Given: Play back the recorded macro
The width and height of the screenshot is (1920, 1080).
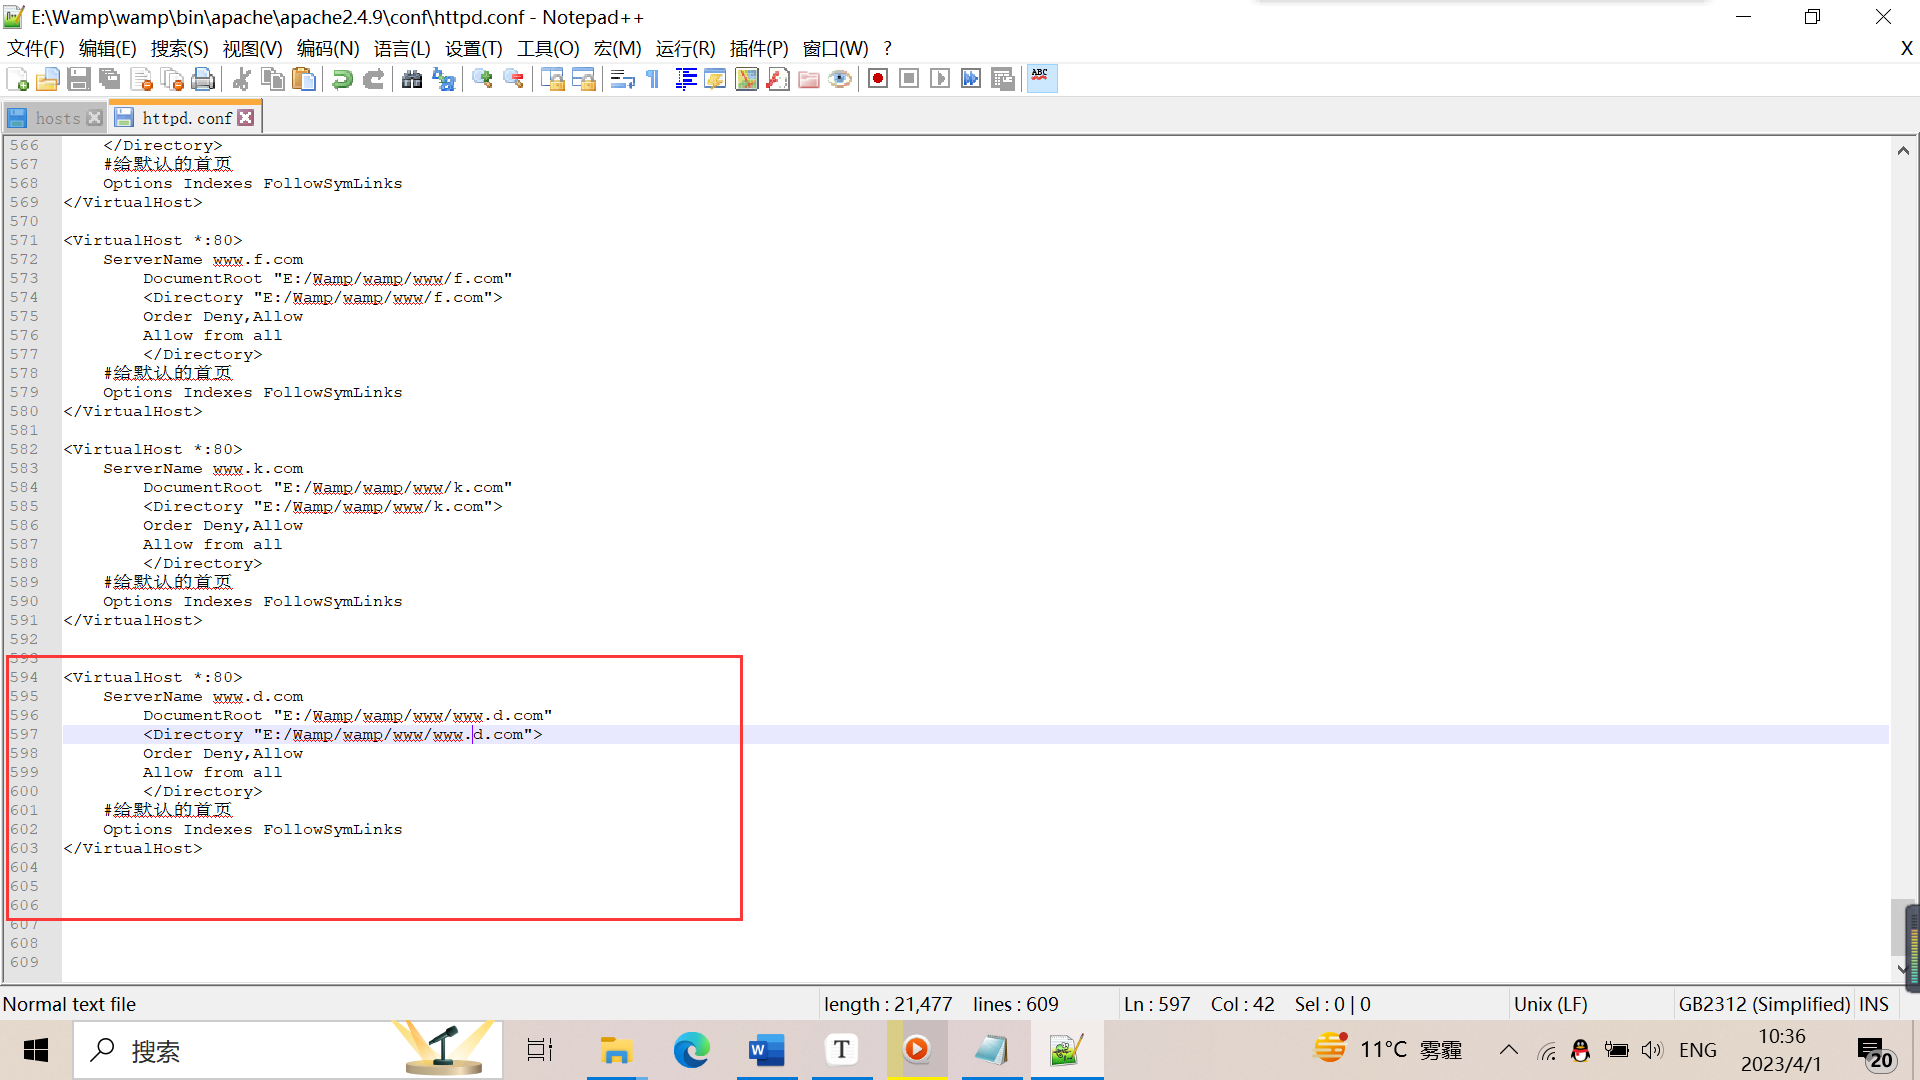Looking at the screenshot, I should [940, 79].
